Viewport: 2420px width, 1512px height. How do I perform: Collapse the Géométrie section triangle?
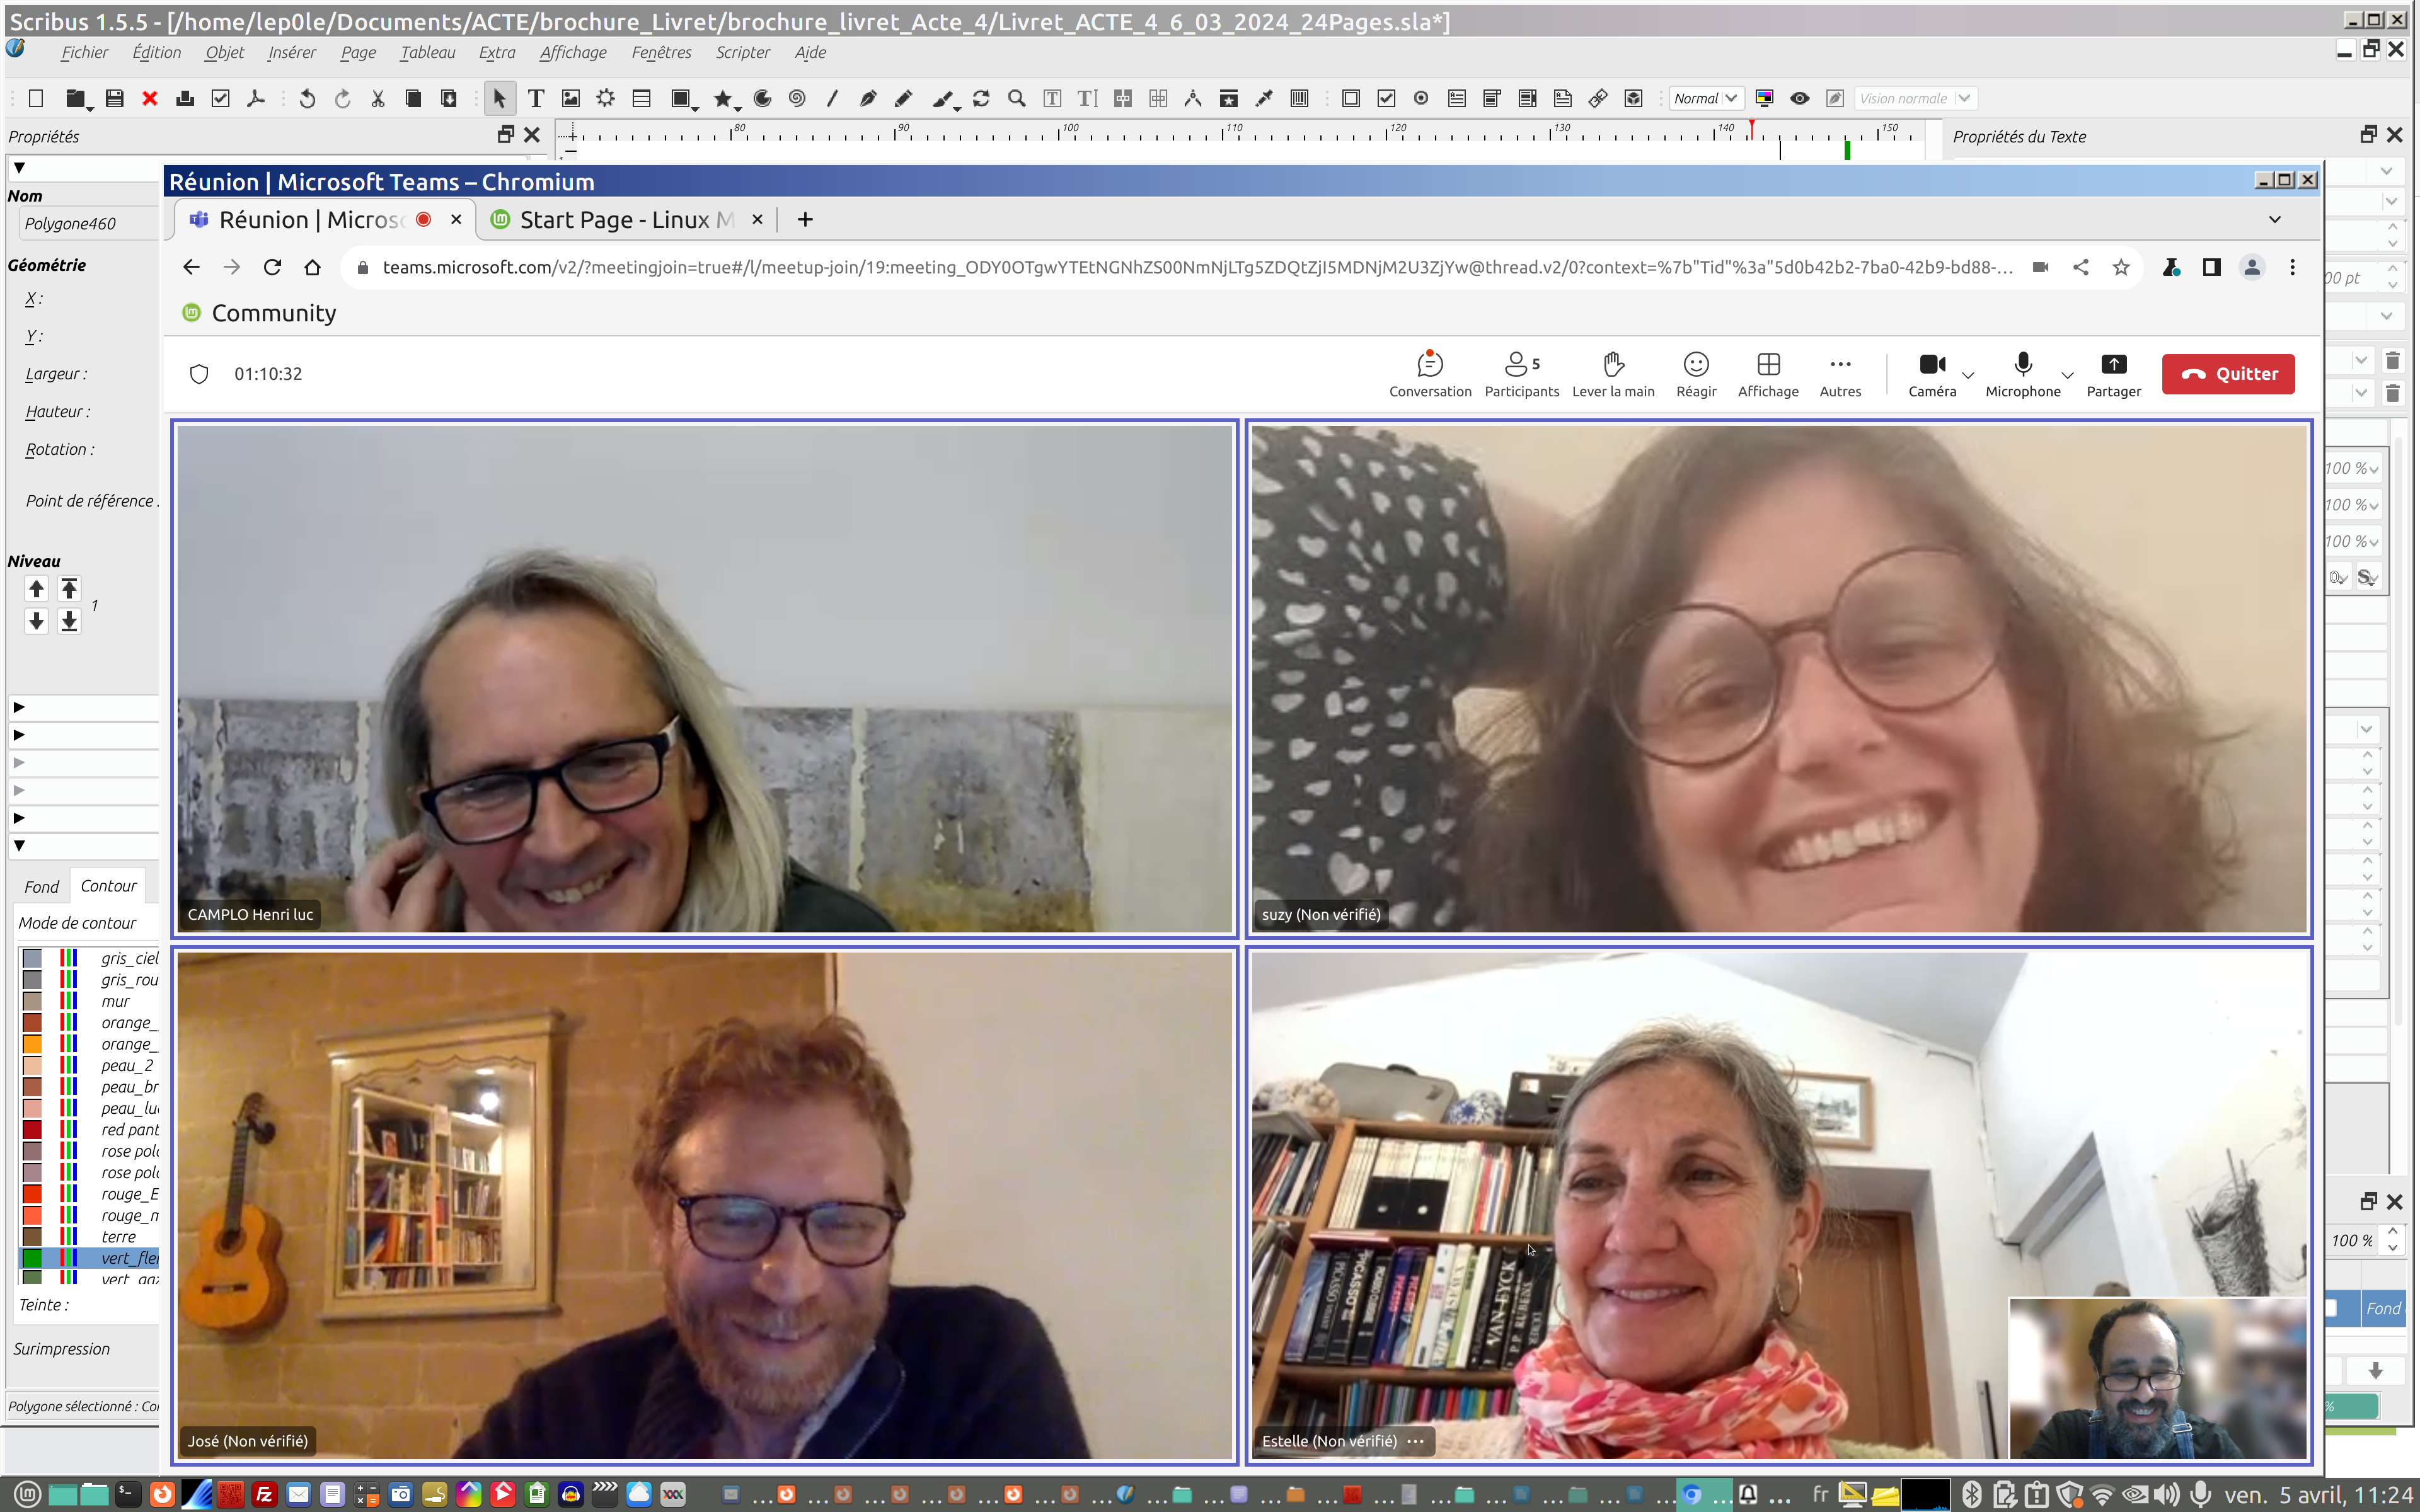click(x=19, y=168)
